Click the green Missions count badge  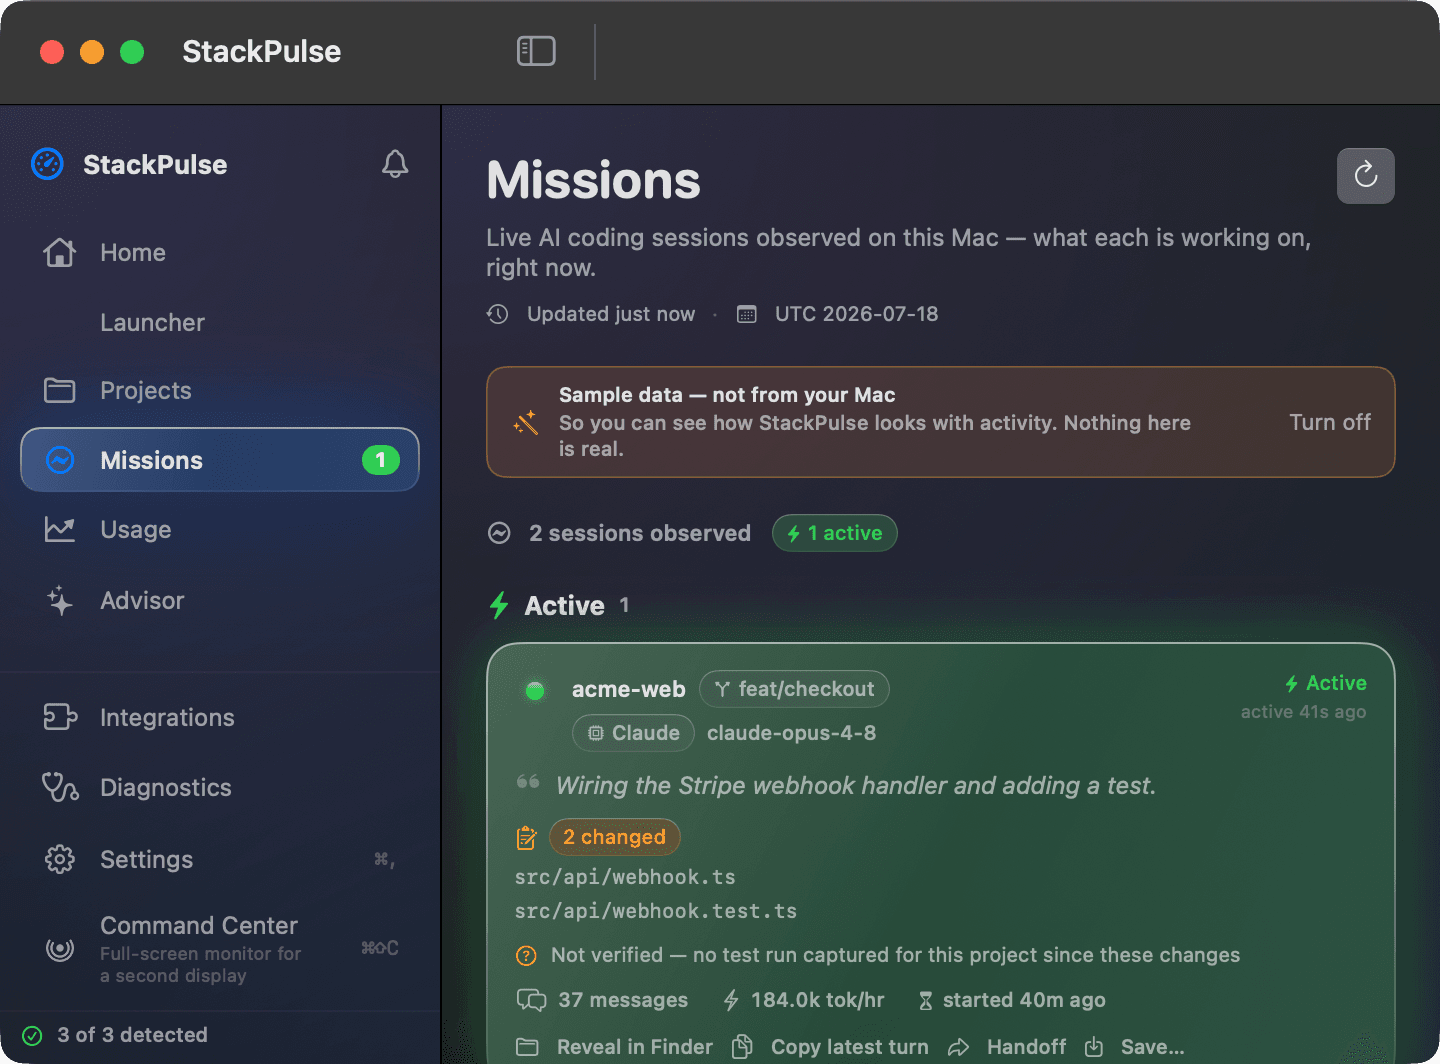[380, 460]
